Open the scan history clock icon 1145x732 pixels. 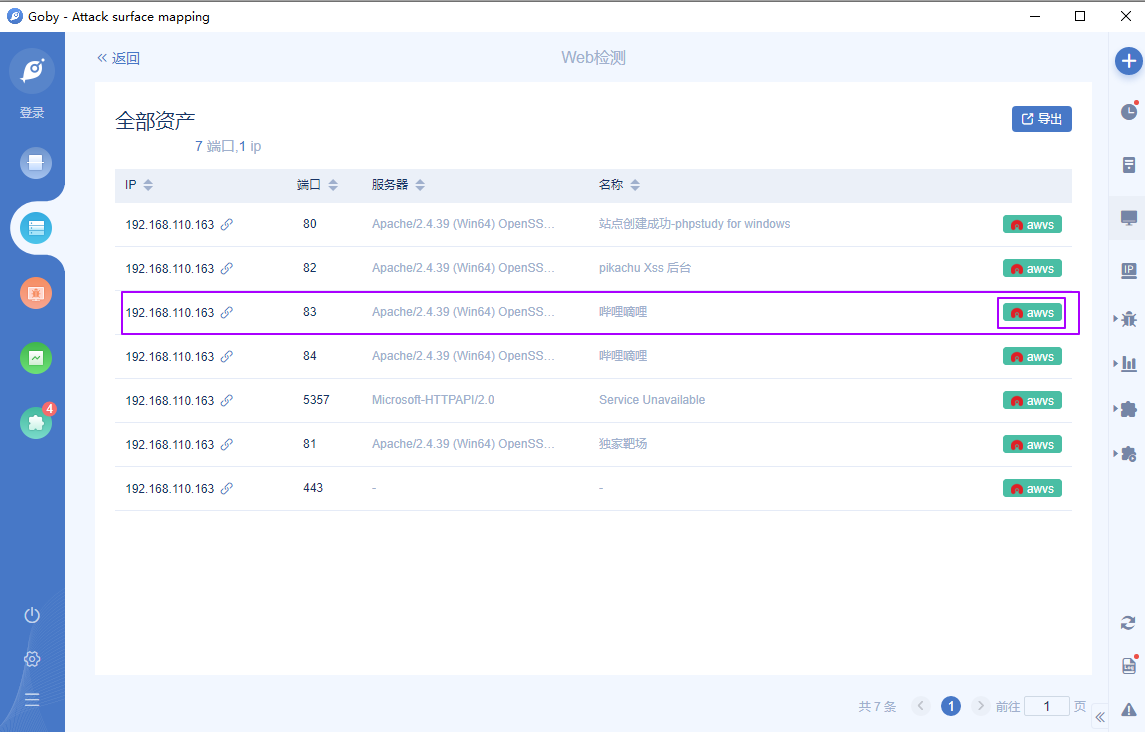[1129, 111]
